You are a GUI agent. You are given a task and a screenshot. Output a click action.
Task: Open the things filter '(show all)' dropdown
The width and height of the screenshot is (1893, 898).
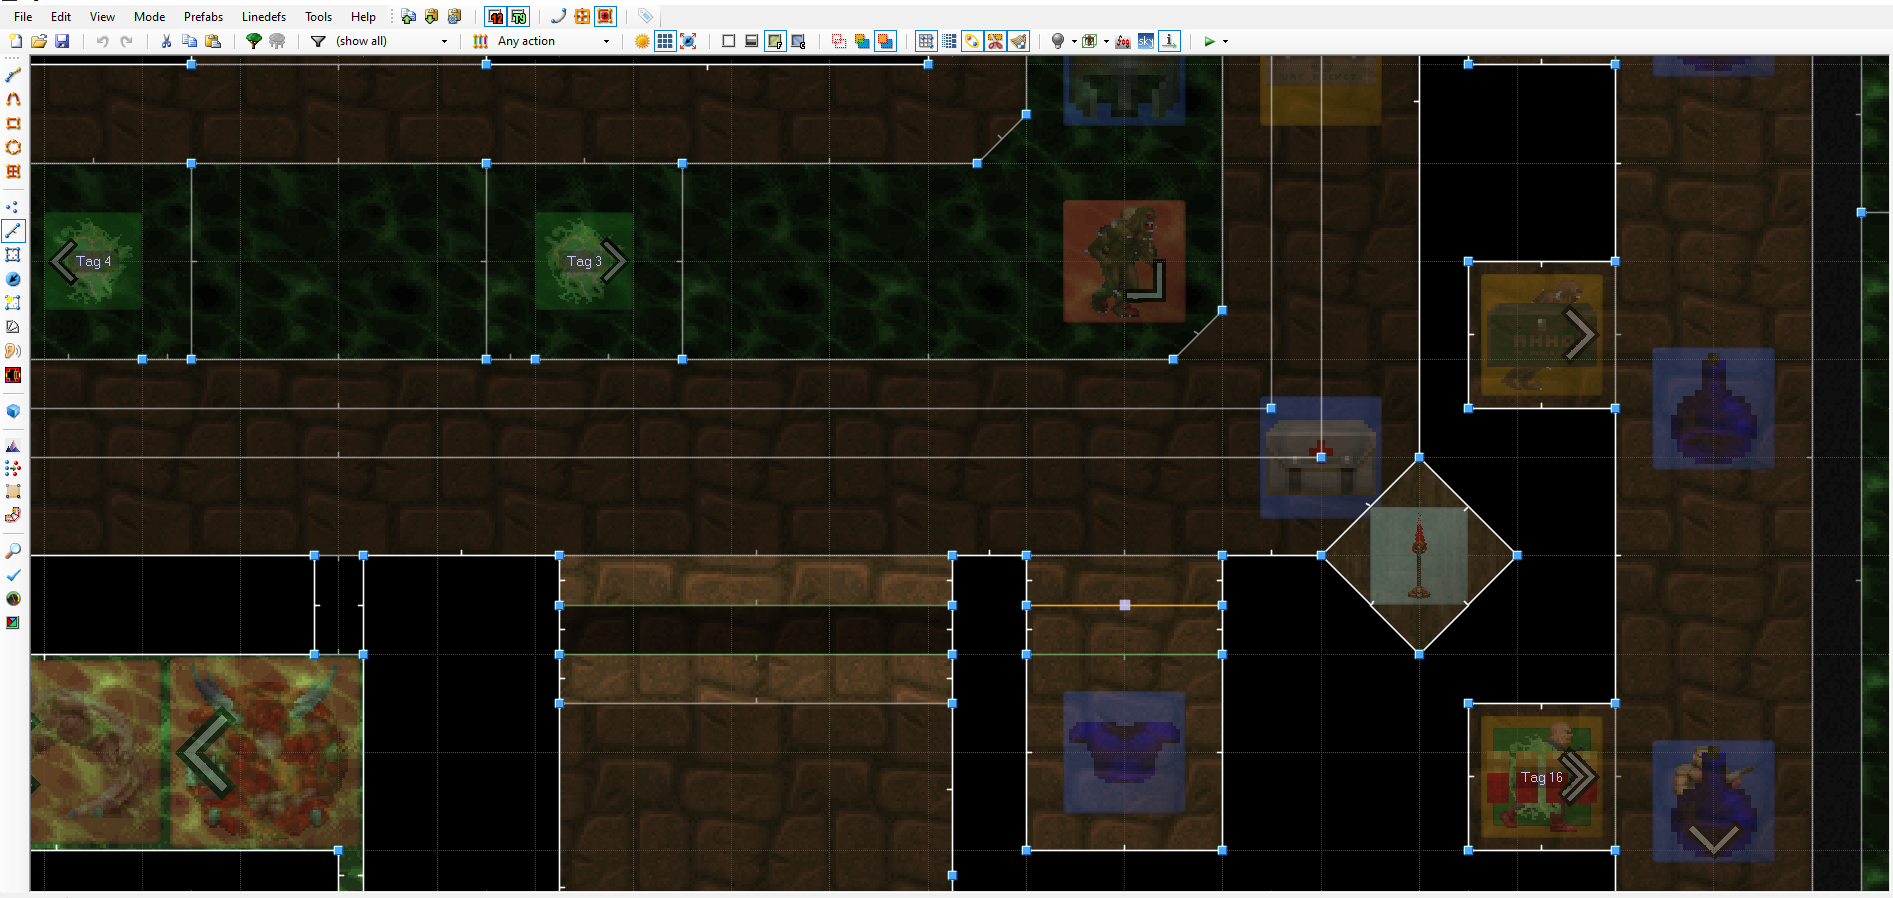pos(392,41)
